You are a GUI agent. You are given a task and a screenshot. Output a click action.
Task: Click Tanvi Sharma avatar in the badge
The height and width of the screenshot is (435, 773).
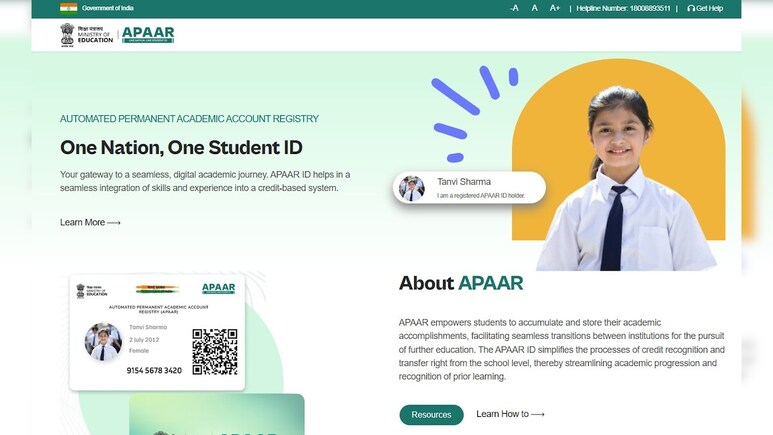pos(412,188)
